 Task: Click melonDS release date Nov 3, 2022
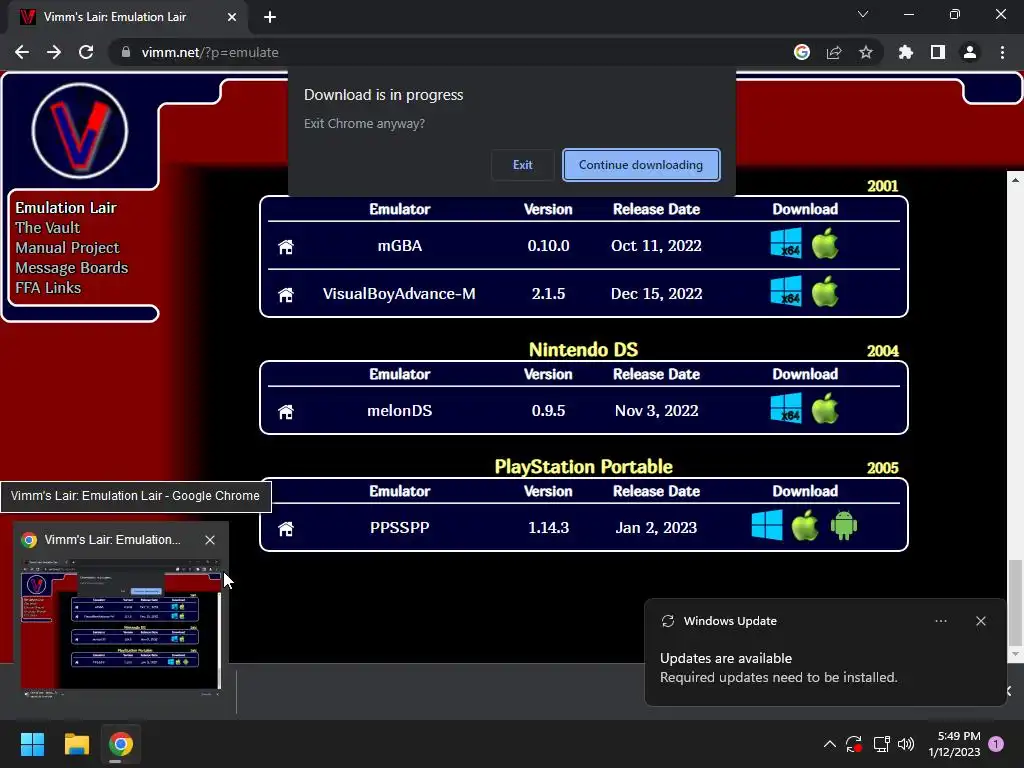pos(656,411)
